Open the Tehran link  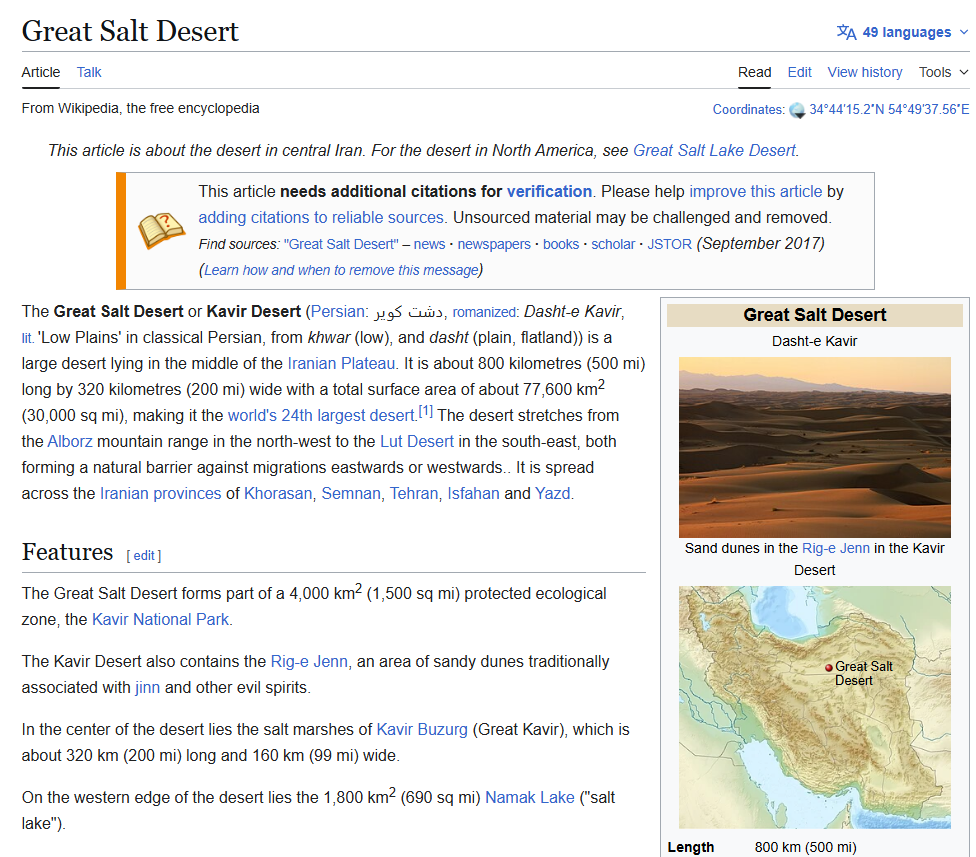414,494
